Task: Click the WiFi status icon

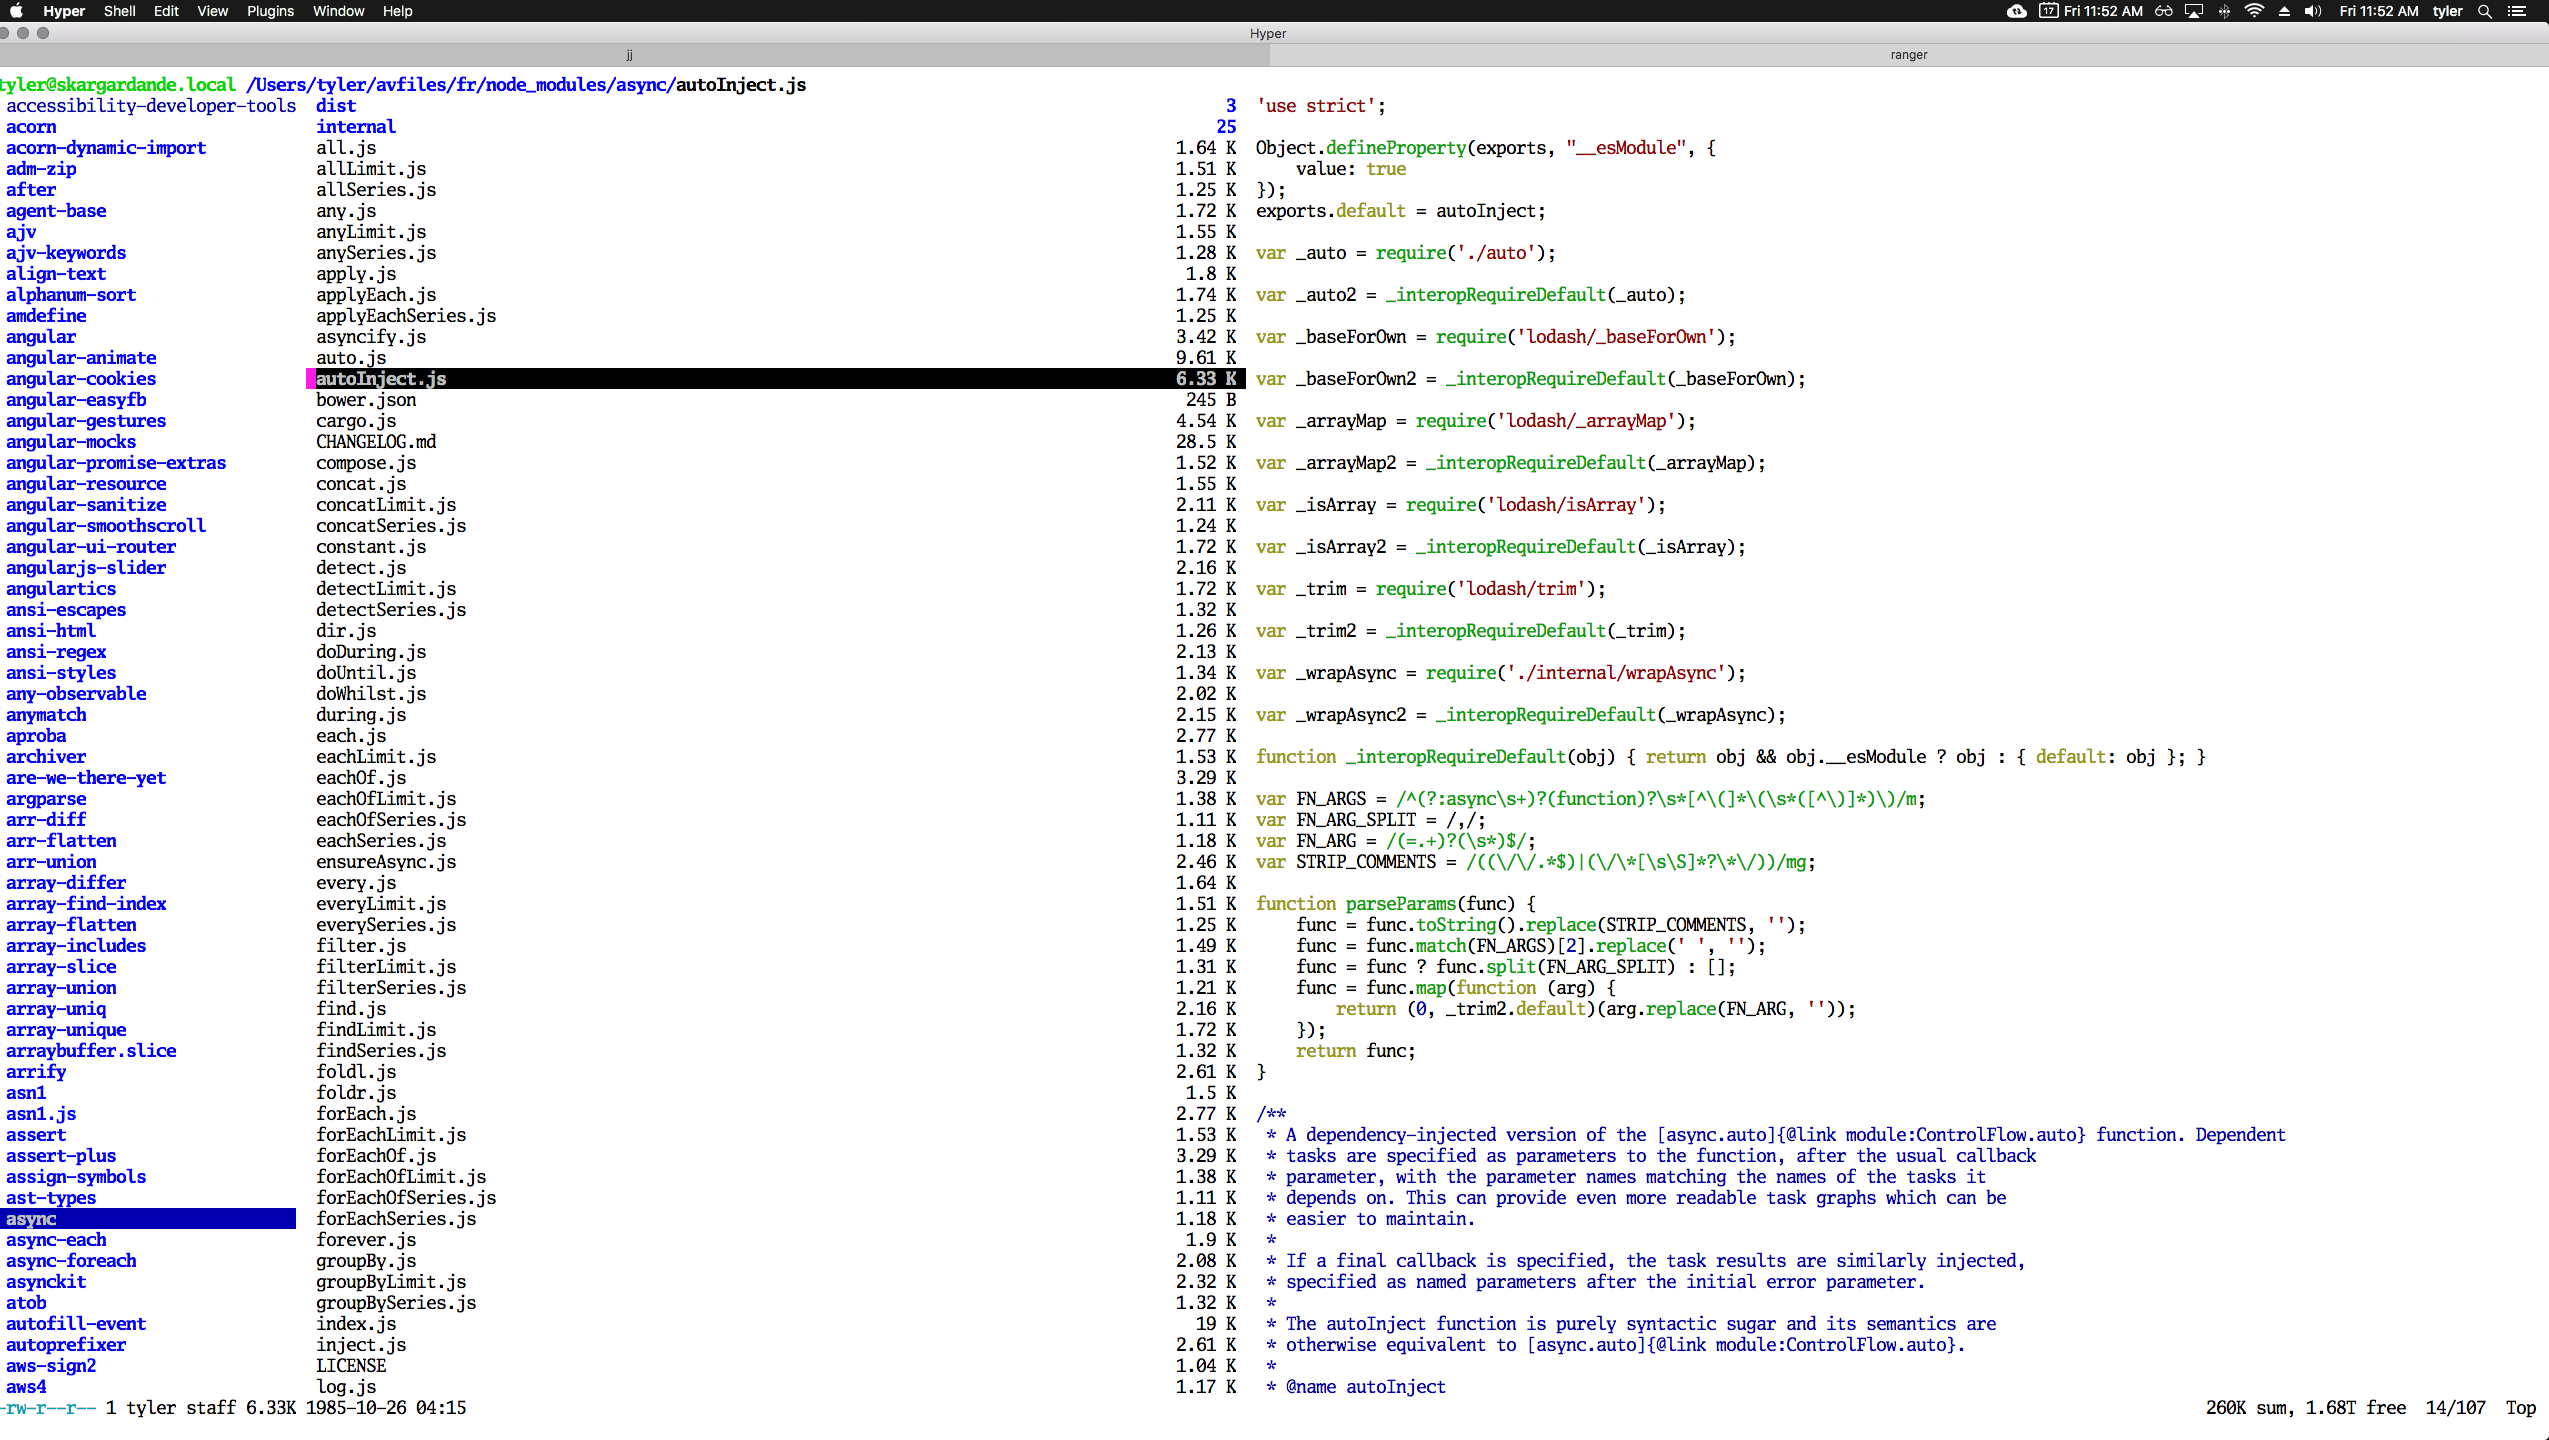Action: tap(2248, 12)
